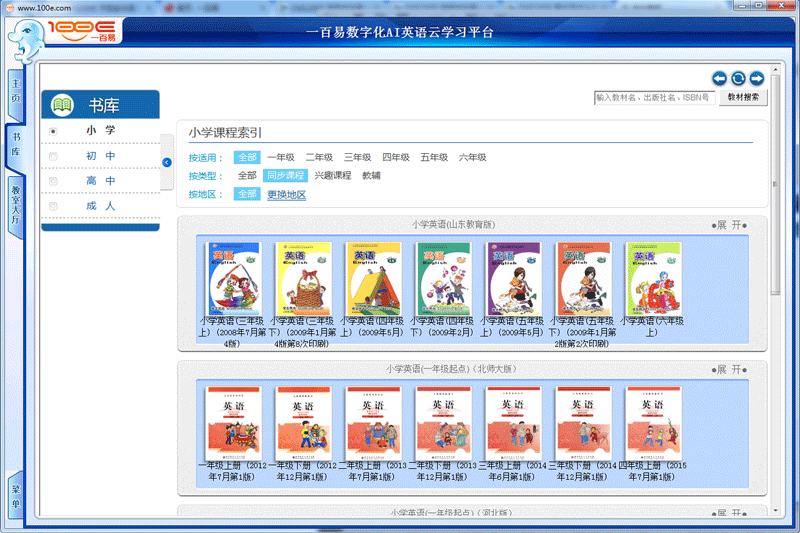Click the blue refresh icon
The height and width of the screenshot is (533, 800).
coord(738,79)
